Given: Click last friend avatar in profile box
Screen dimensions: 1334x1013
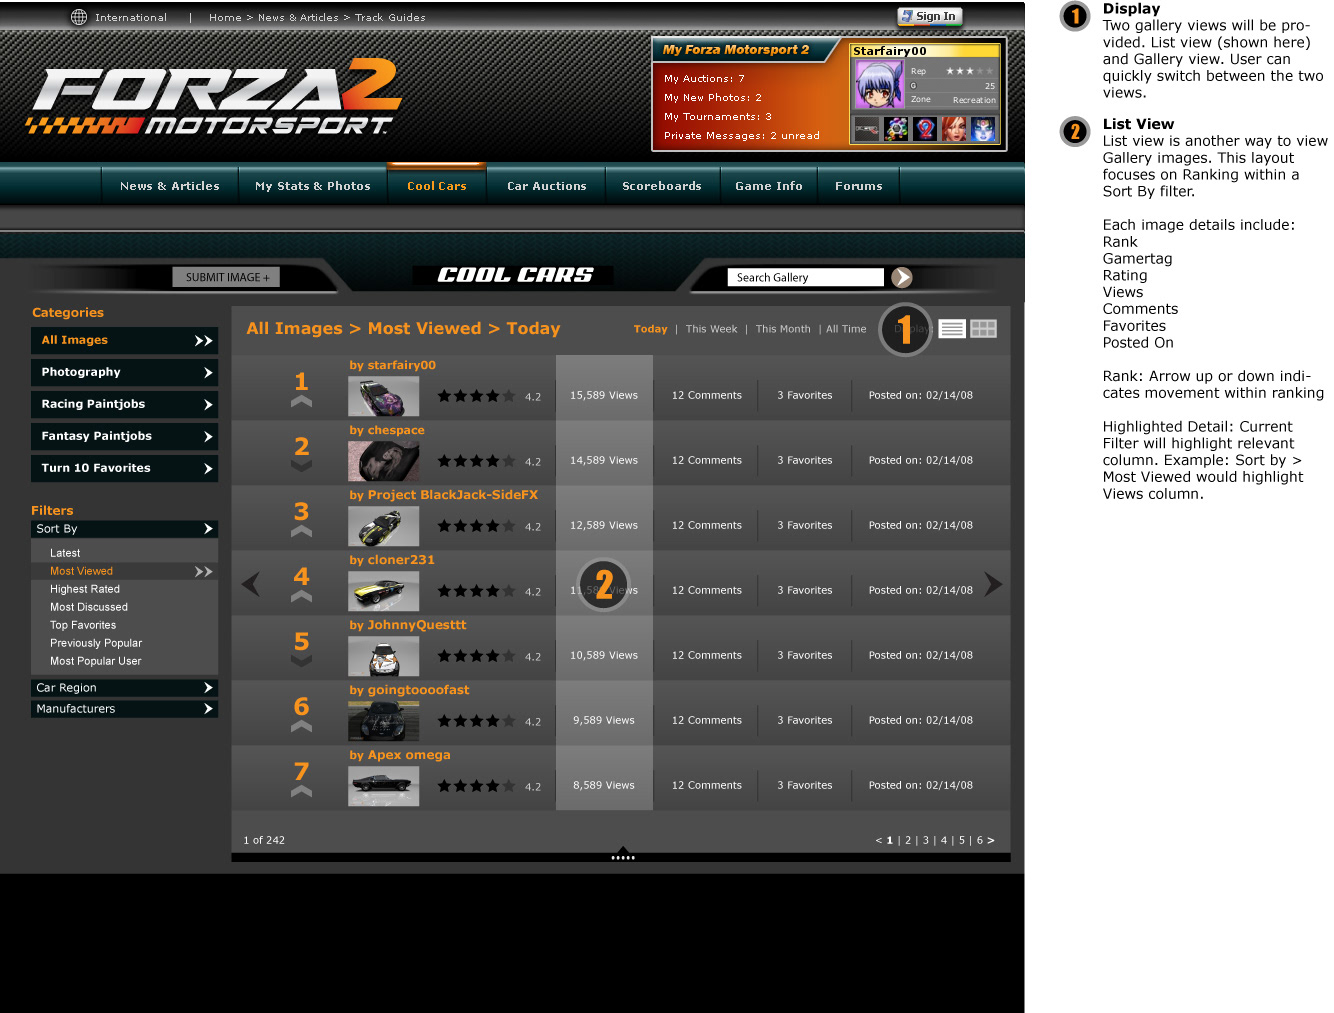Looking at the screenshot, I should pyautogui.click(x=984, y=129).
